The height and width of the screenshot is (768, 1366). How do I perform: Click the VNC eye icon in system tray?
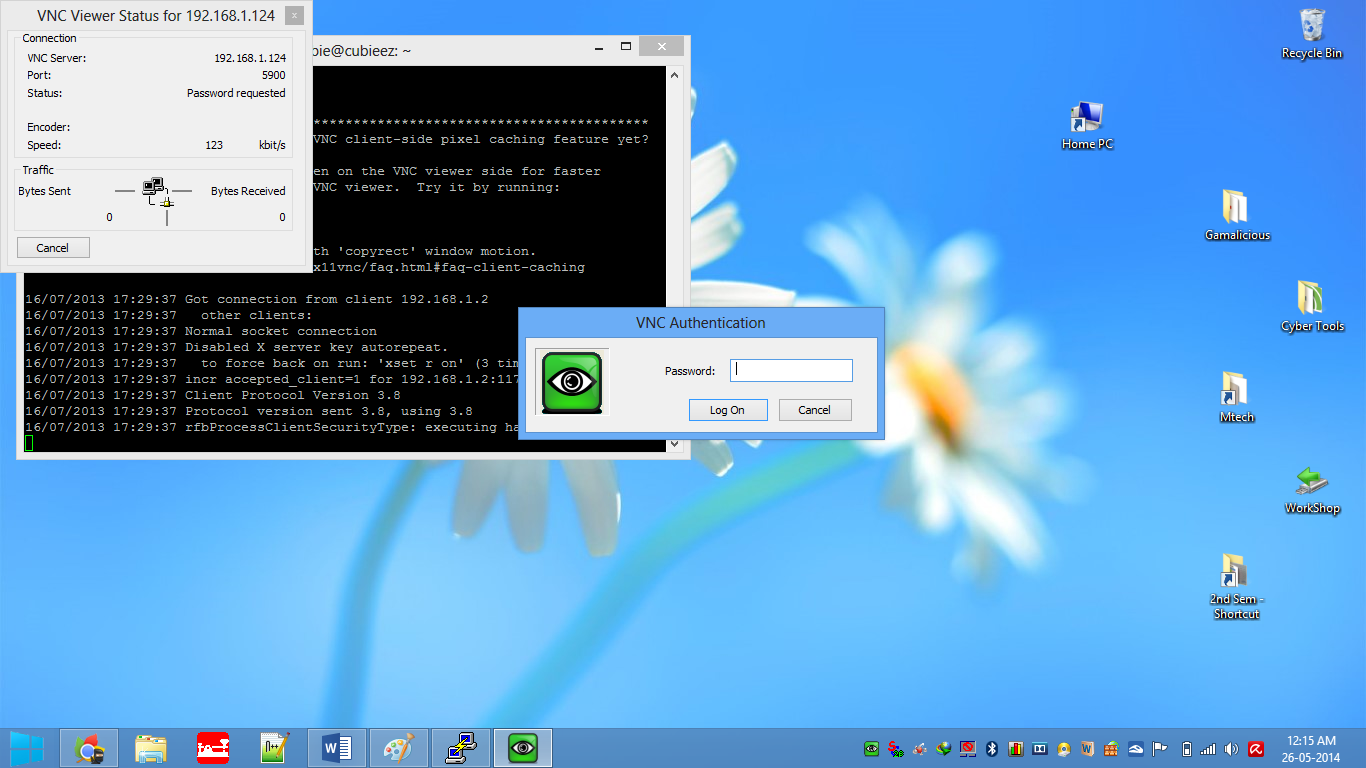click(x=871, y=749)
